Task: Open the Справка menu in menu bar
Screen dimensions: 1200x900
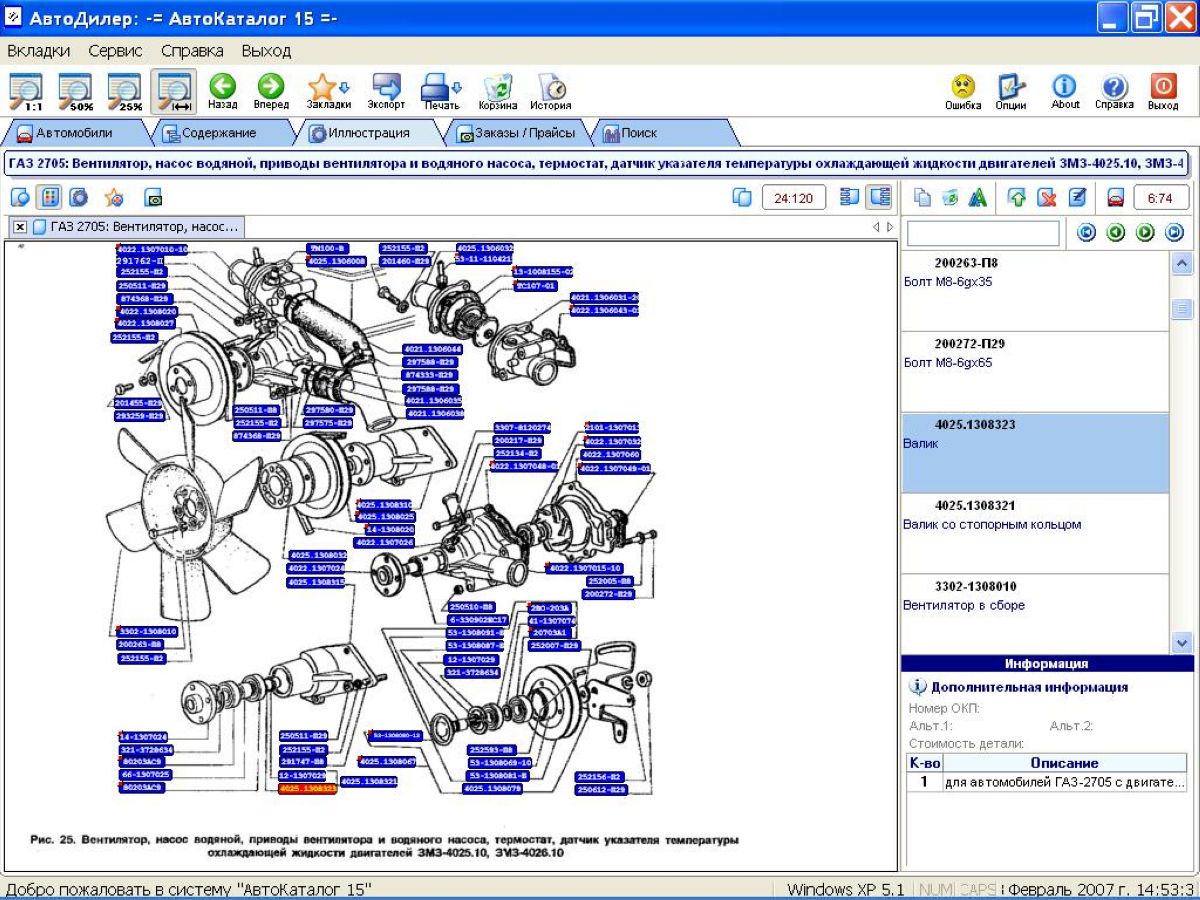Action: pos(192,50)
